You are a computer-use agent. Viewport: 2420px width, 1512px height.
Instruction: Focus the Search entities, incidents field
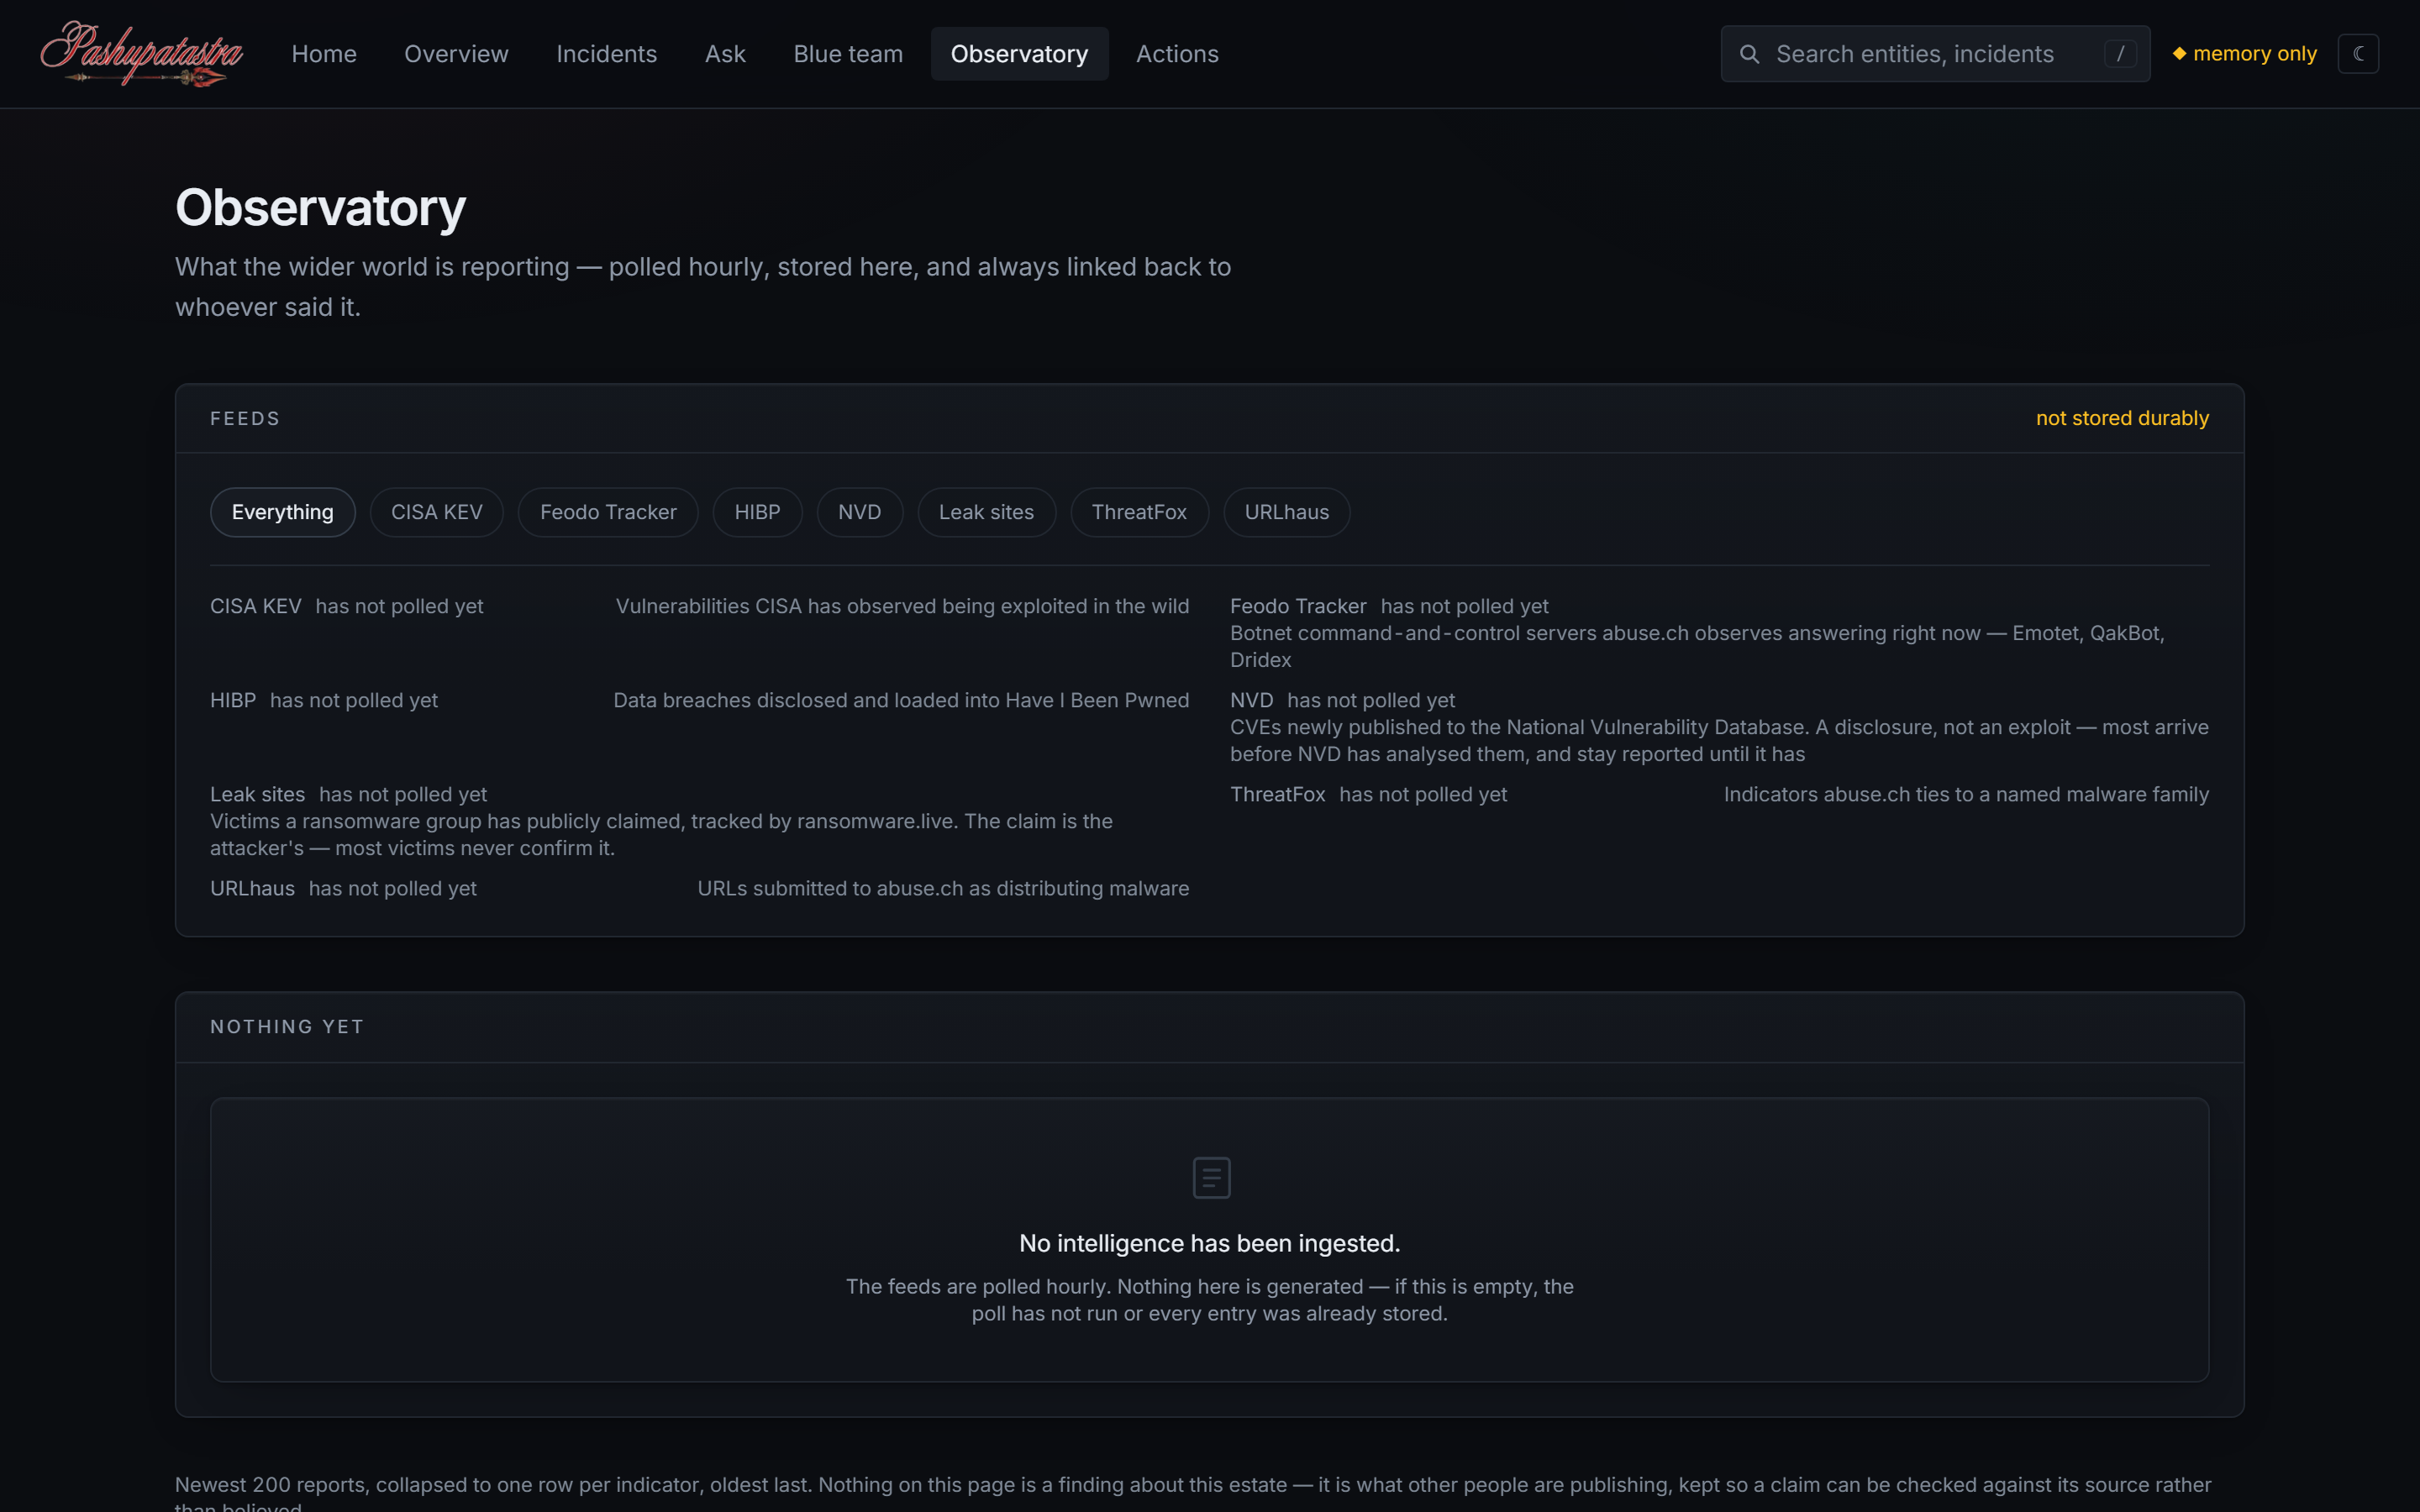[x=1935, y=54]
